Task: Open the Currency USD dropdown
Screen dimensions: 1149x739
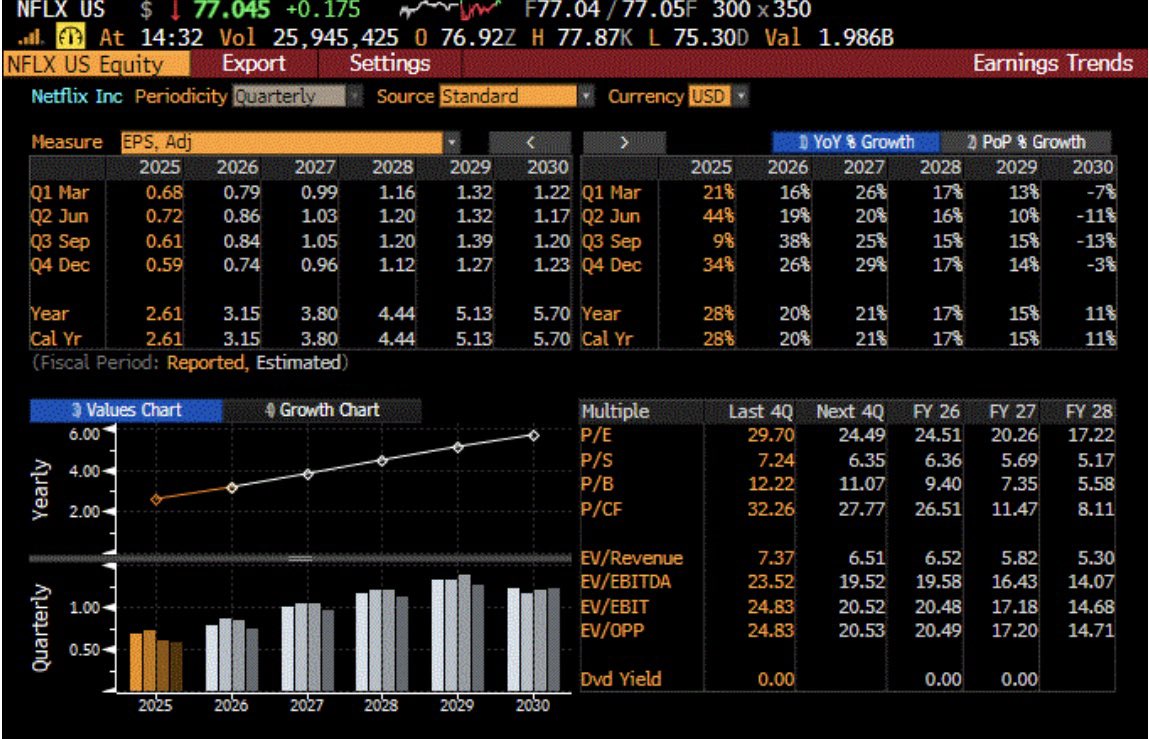Action: coord(718,97)
